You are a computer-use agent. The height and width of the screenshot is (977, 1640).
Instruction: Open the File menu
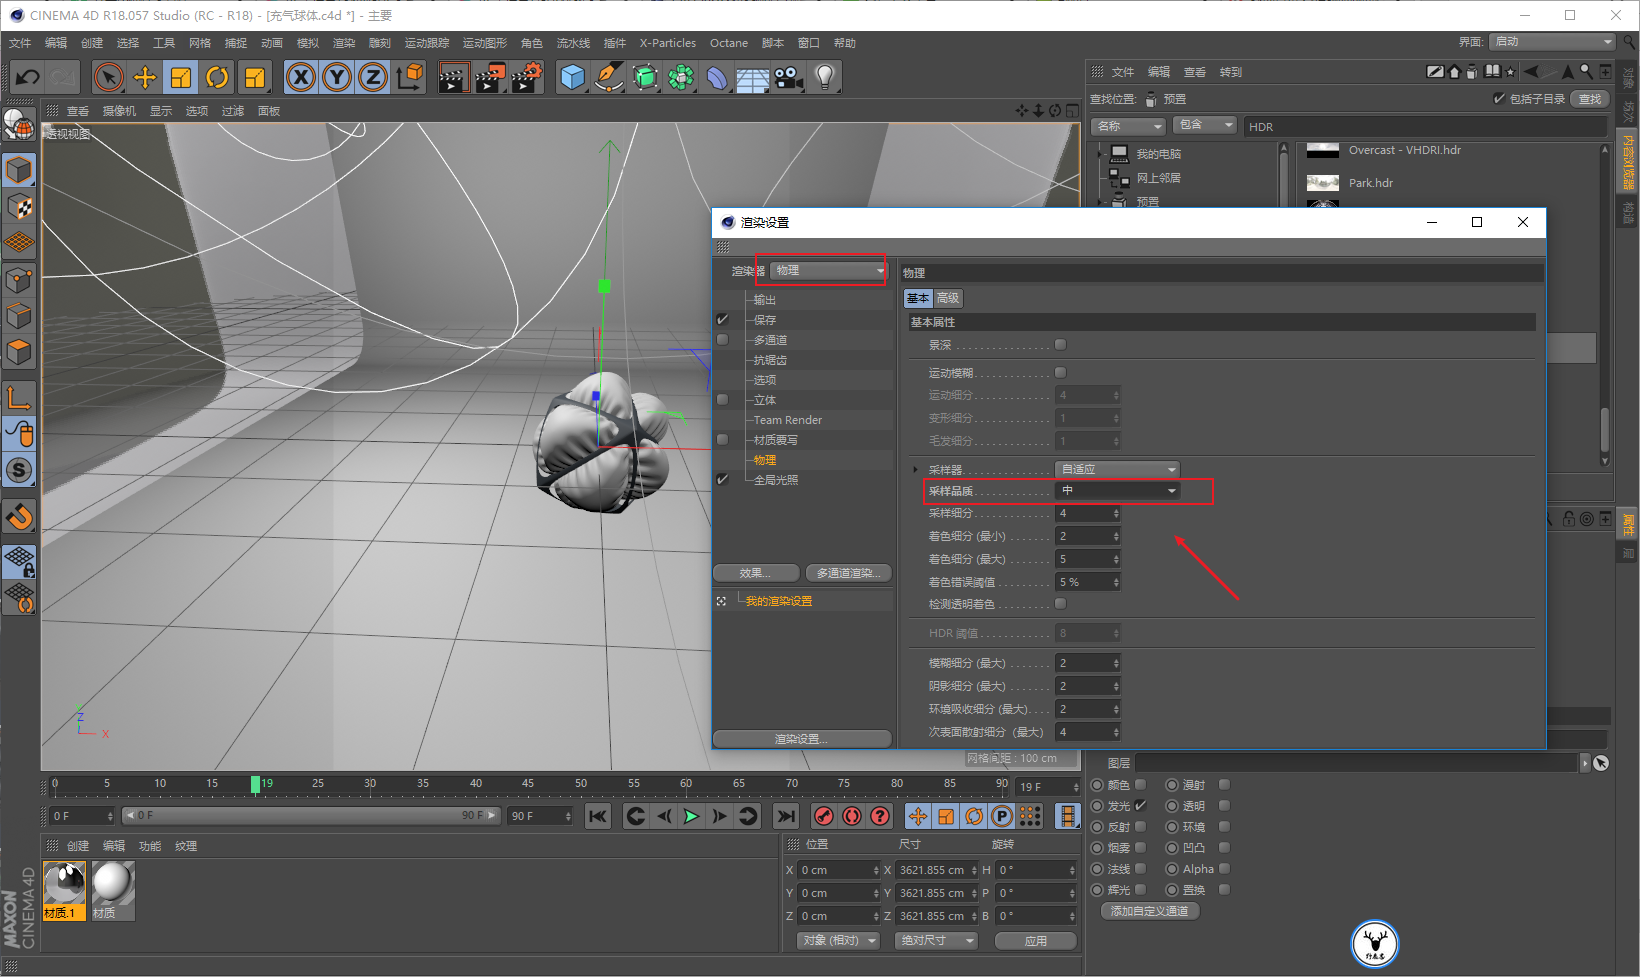[x=20, y=43]
